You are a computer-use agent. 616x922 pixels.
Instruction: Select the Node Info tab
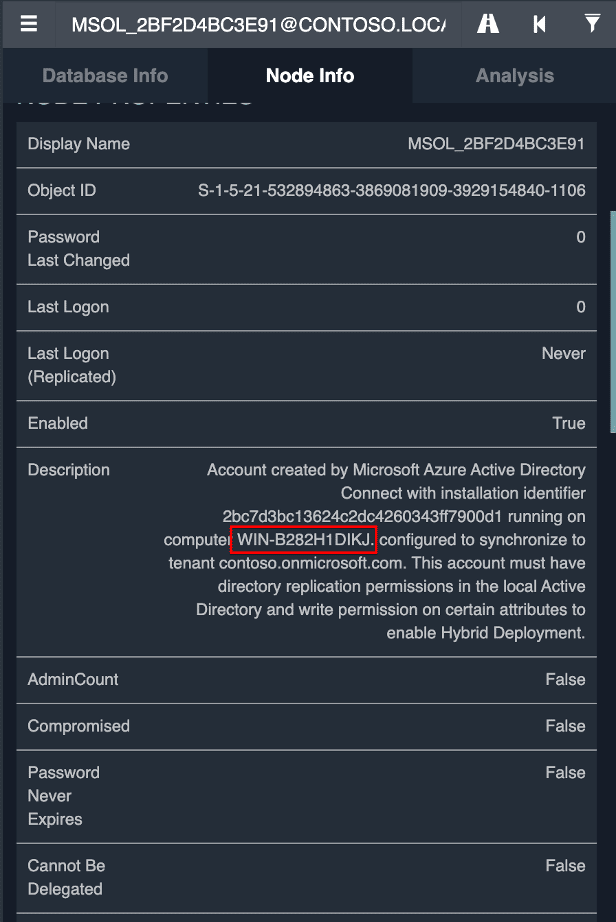310,76
